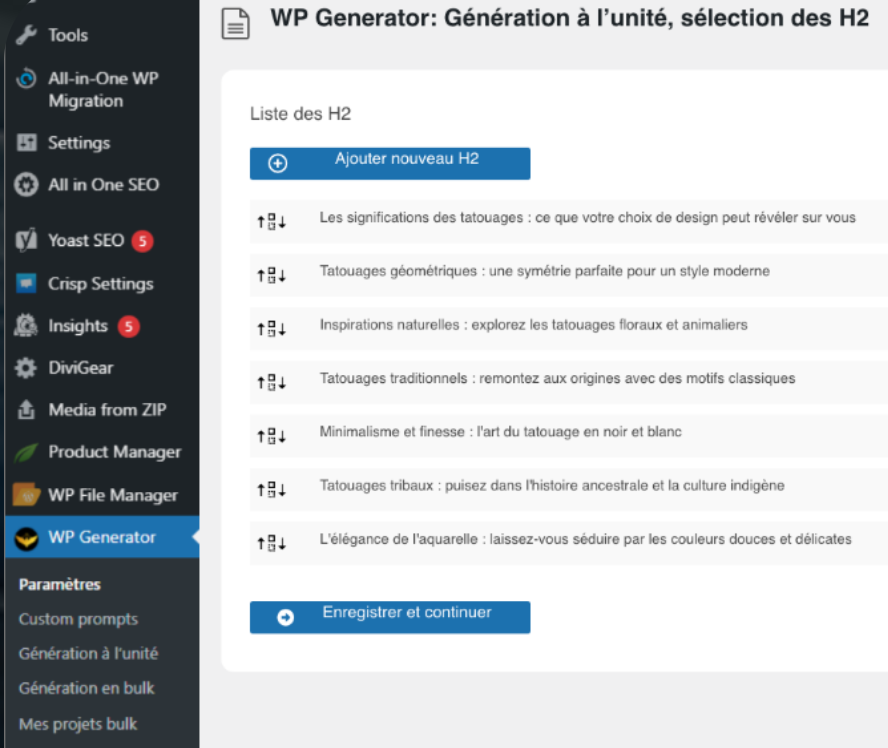Click the 'Liste des H2' heading
Image resolution: width=888 pixels, height=748 pixels.
click(x=301, y=114)
